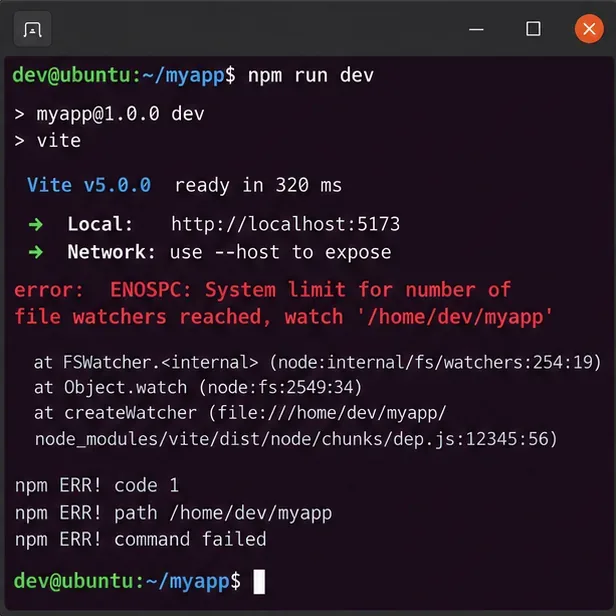Click the cursor block at the bottom prompt
This screenshot has height=616, width=616.
pyautogui.click(x=259, y=581)
